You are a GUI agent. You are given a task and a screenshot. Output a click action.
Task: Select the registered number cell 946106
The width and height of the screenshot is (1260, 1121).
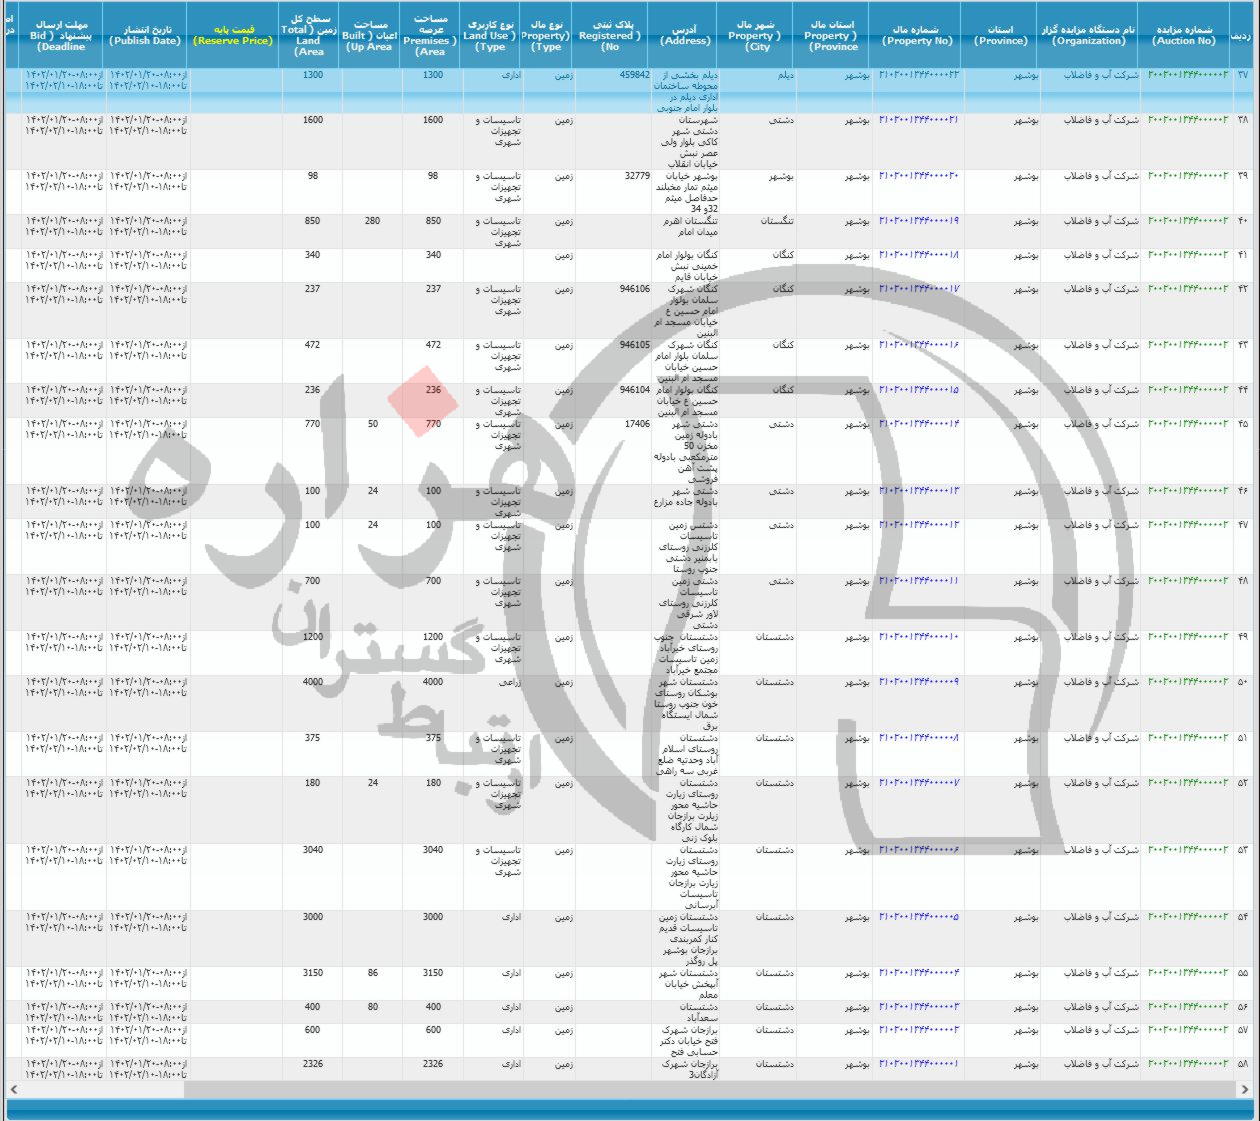[x=634, y=289]
